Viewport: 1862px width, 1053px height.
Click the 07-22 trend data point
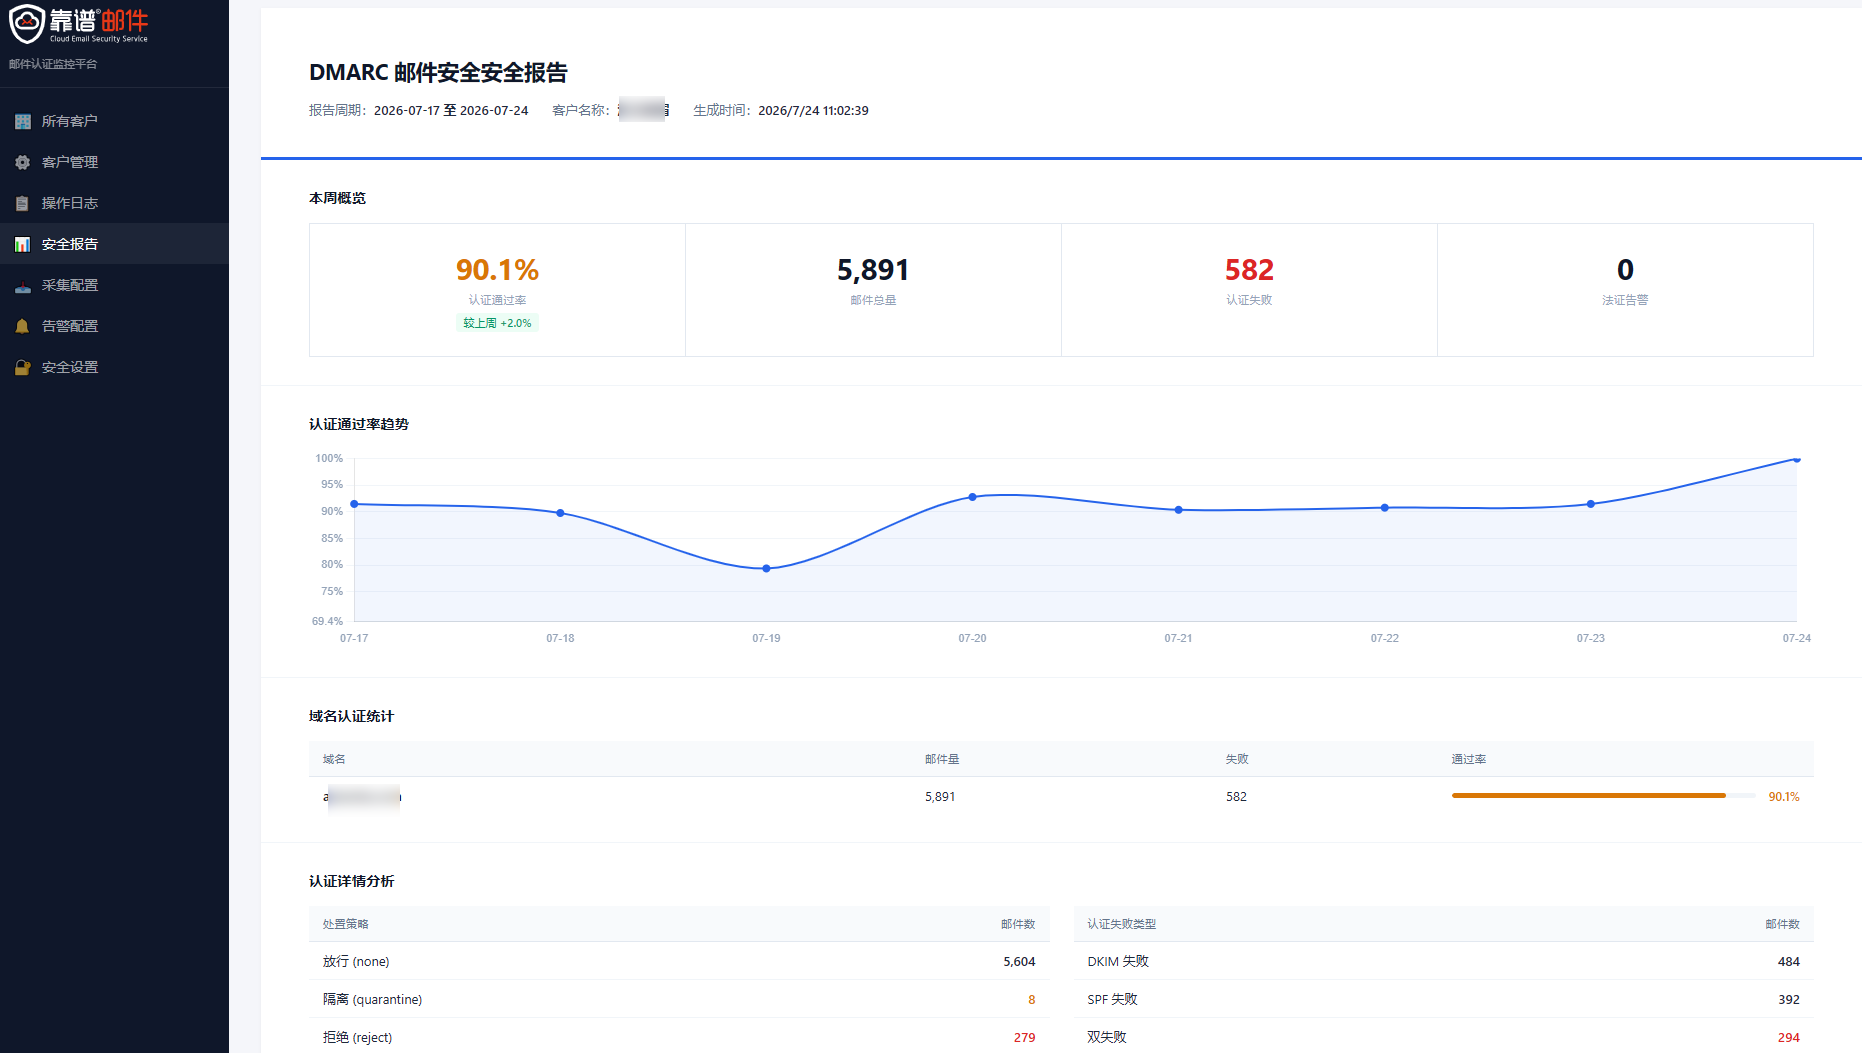[x=1384, y=508]
